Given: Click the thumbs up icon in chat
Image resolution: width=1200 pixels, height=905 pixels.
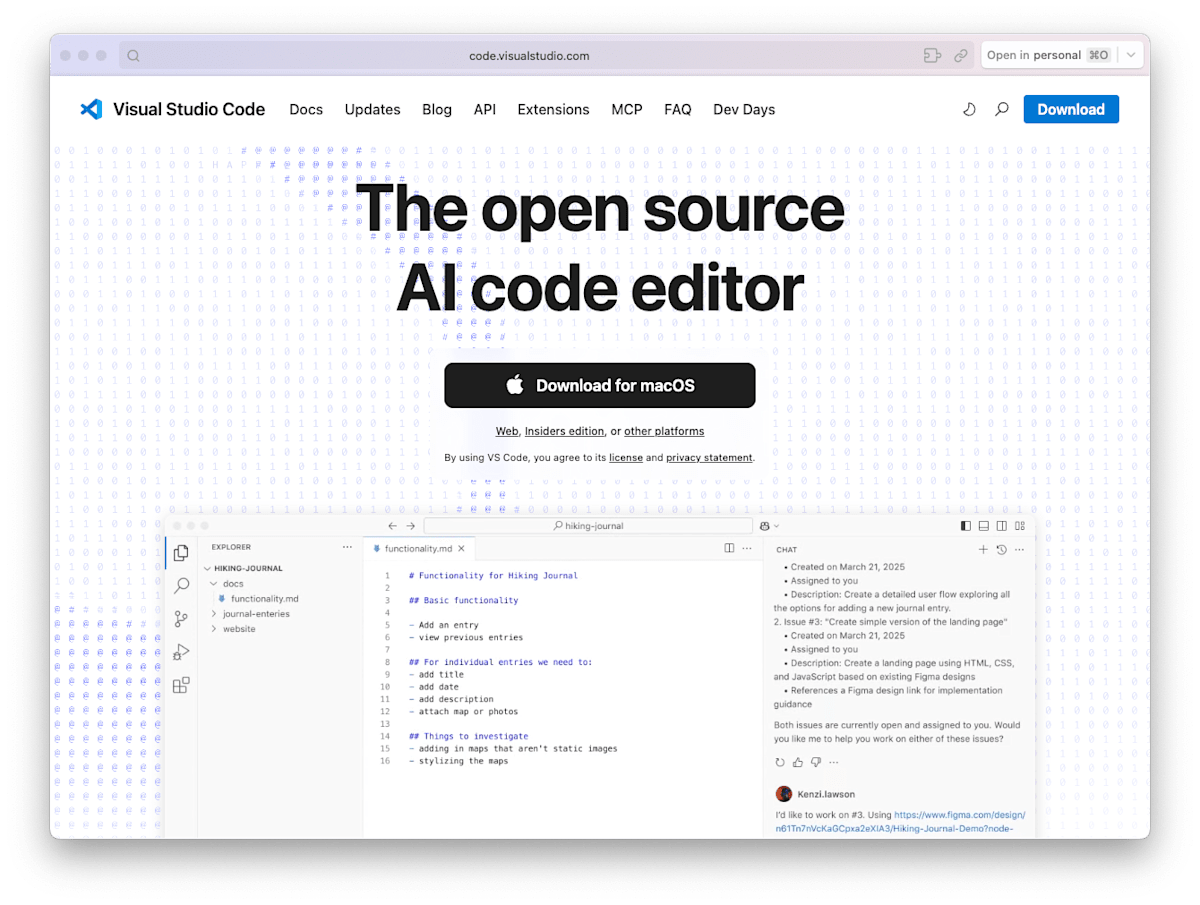Looking at the screenshot, I should tap(798, 762).
